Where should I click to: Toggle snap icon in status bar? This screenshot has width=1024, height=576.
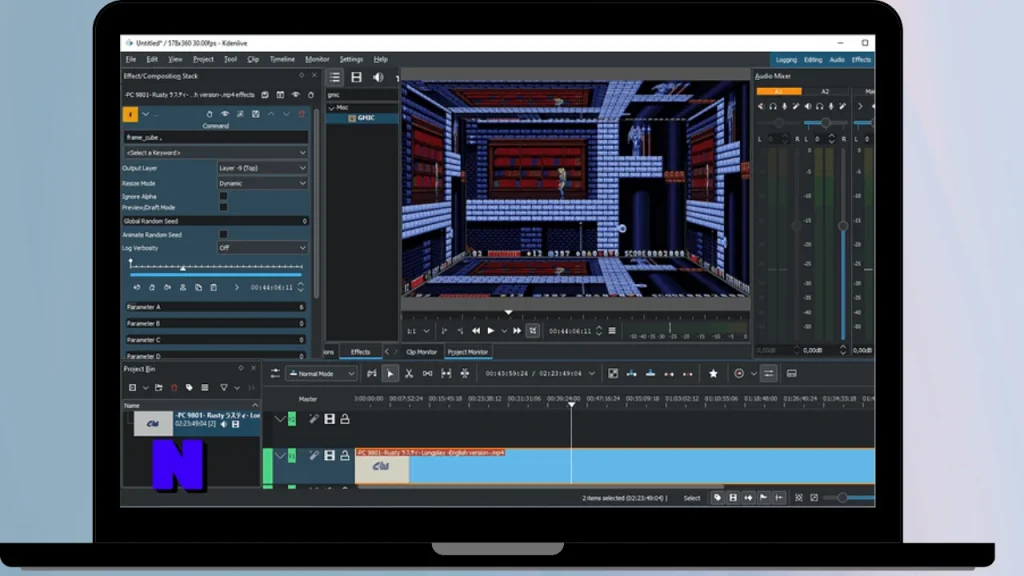[x=778, y=498]
